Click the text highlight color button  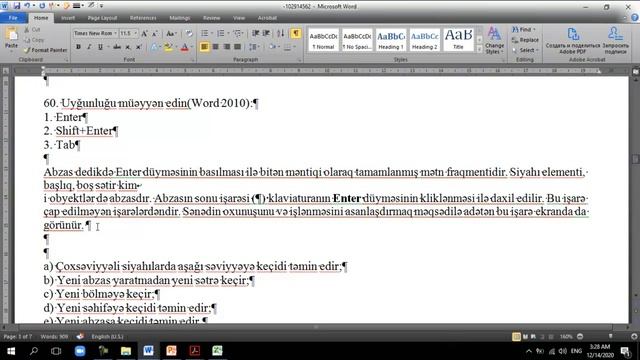click(168, 47)
